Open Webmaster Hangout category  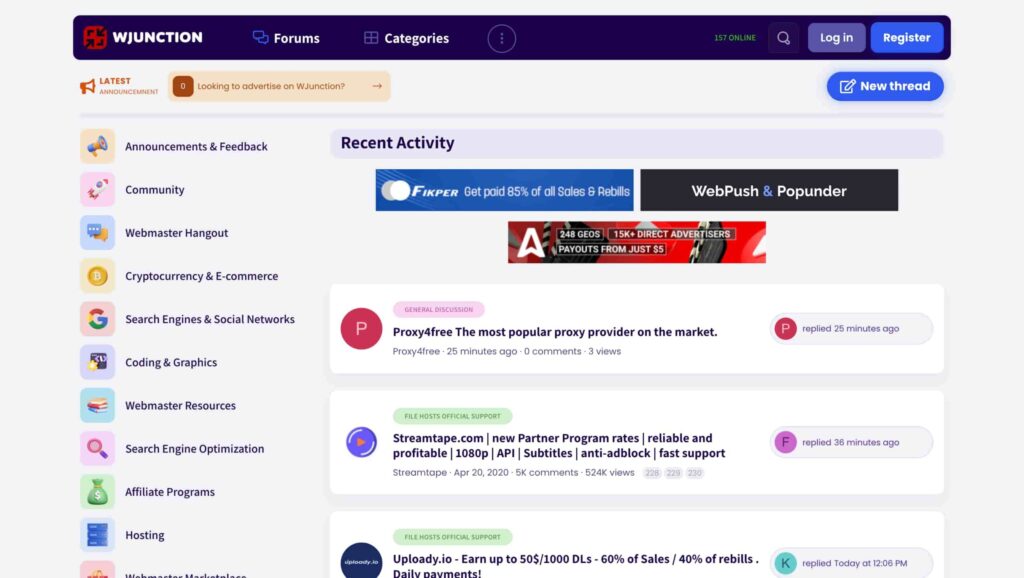point(176,233)
